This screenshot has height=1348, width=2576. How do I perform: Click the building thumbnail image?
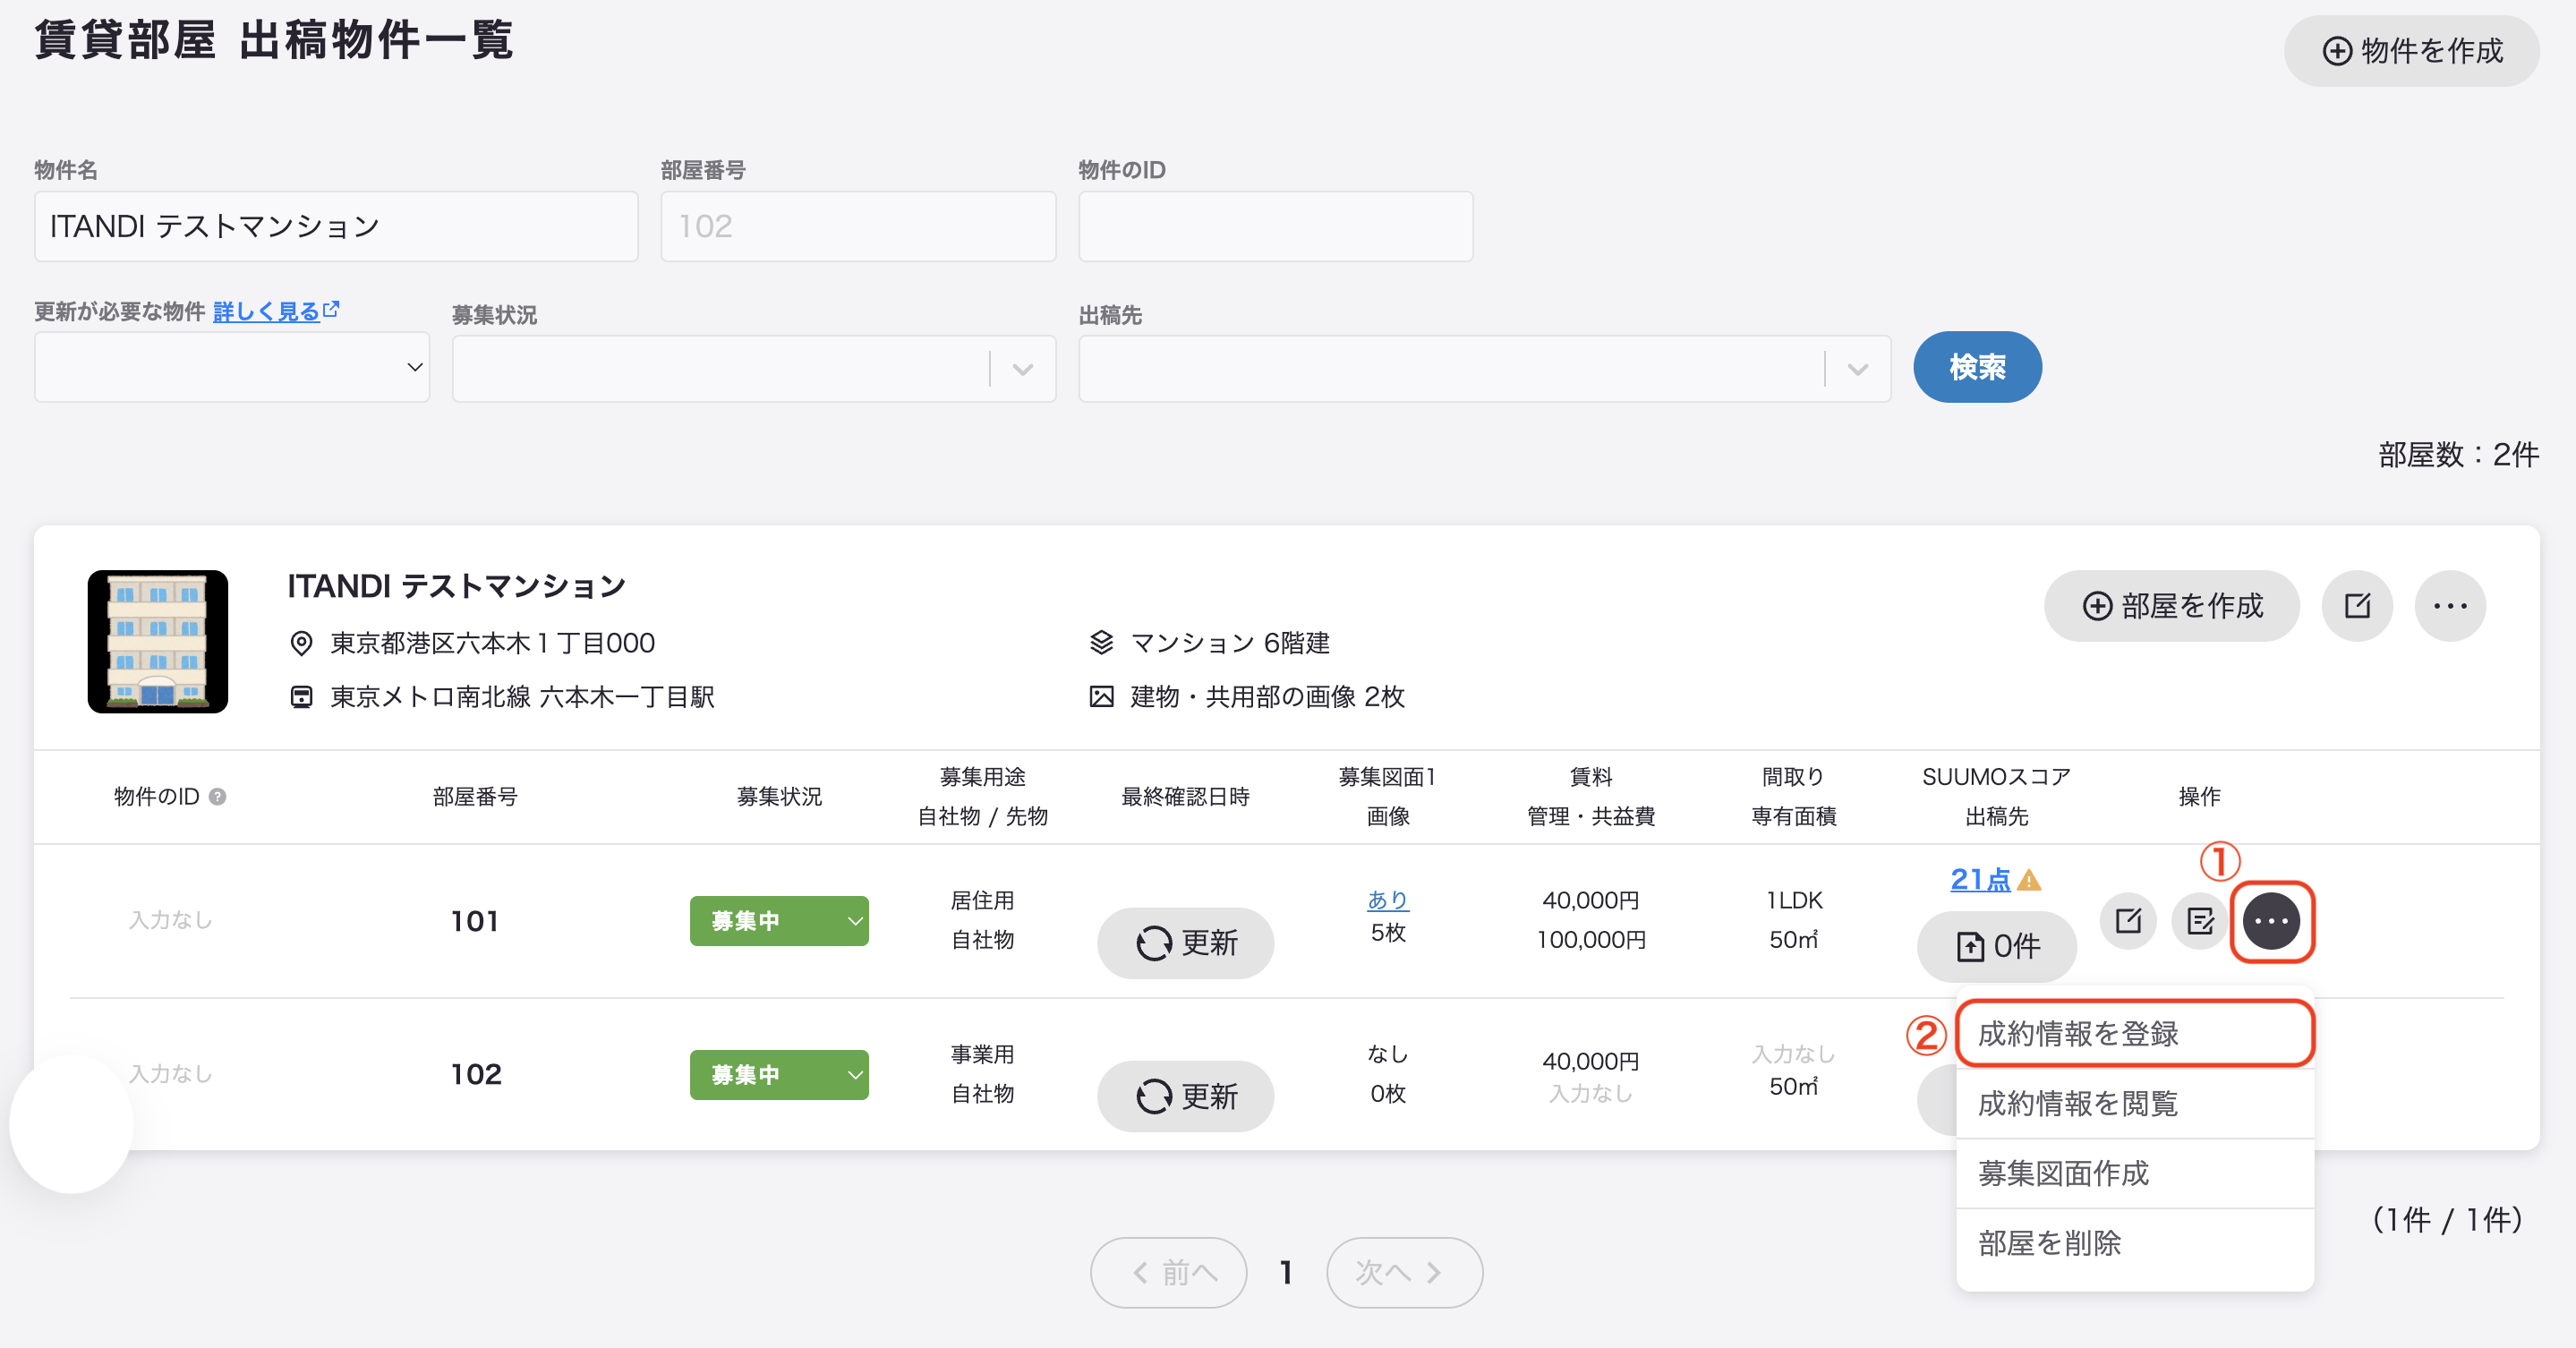(x=158, y=641)
